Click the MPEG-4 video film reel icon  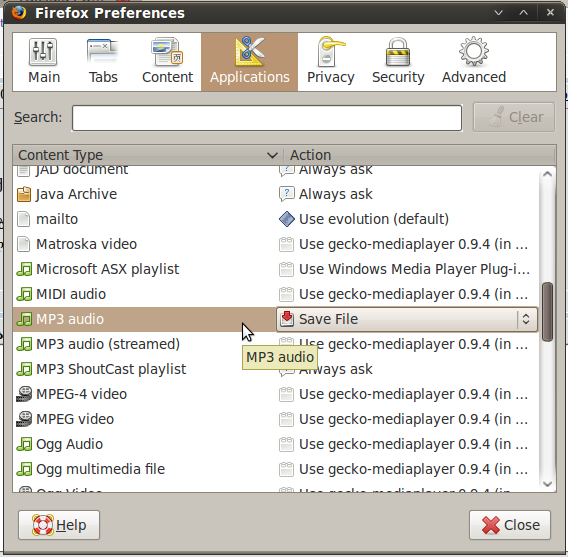tap(24, 394)
